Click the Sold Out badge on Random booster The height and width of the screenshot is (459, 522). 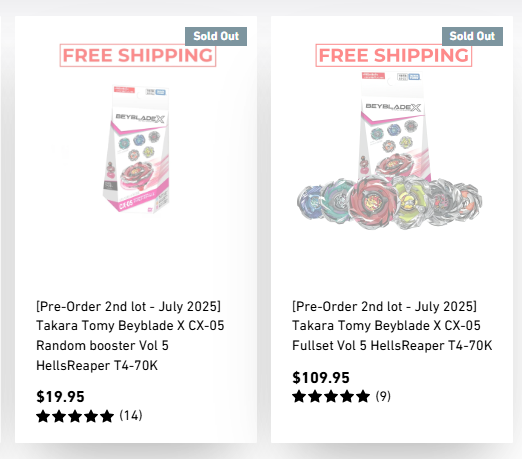tap(216, 36)
